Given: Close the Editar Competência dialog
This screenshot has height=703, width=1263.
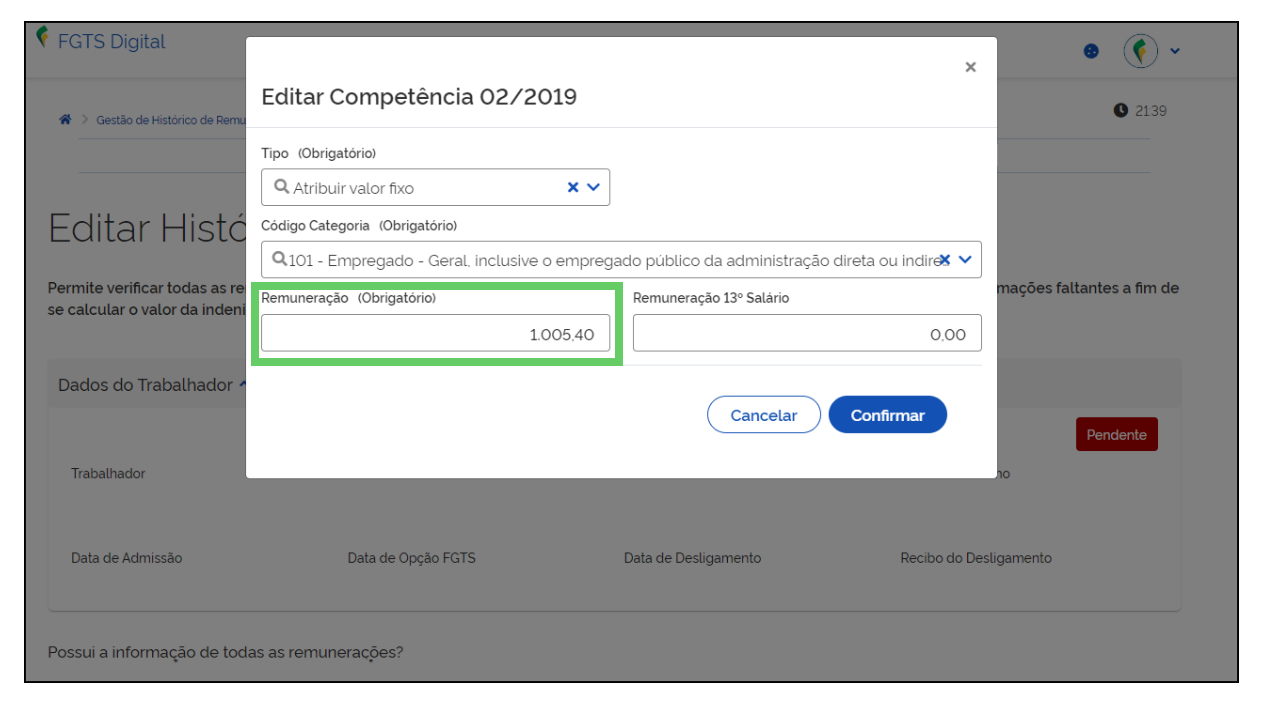Looking at the screenshot, I should click(x=970, y=67).
